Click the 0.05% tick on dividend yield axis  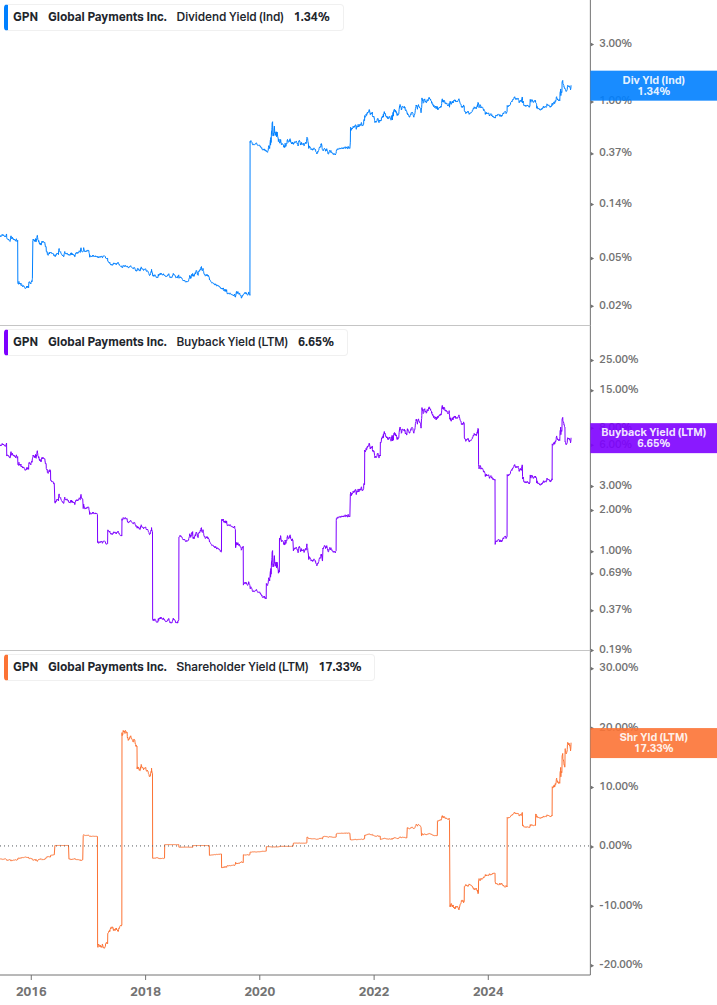[x=615, y=258]
